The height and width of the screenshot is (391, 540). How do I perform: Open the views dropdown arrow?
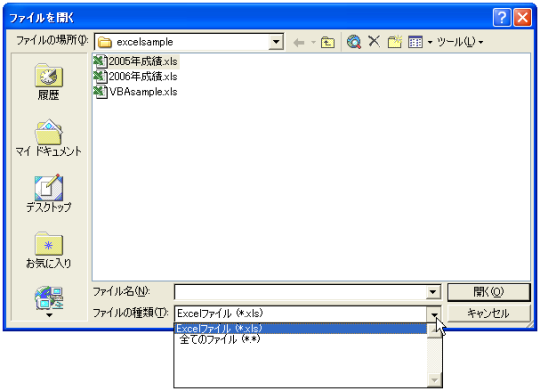430,42
